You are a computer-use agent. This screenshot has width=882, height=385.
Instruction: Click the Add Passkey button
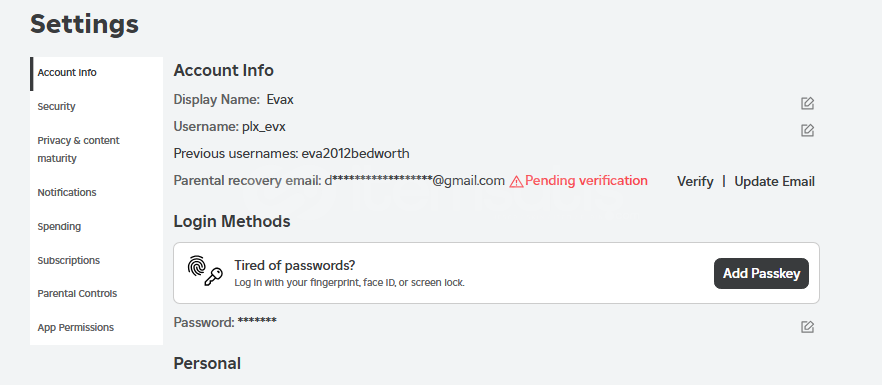point(761,274)
